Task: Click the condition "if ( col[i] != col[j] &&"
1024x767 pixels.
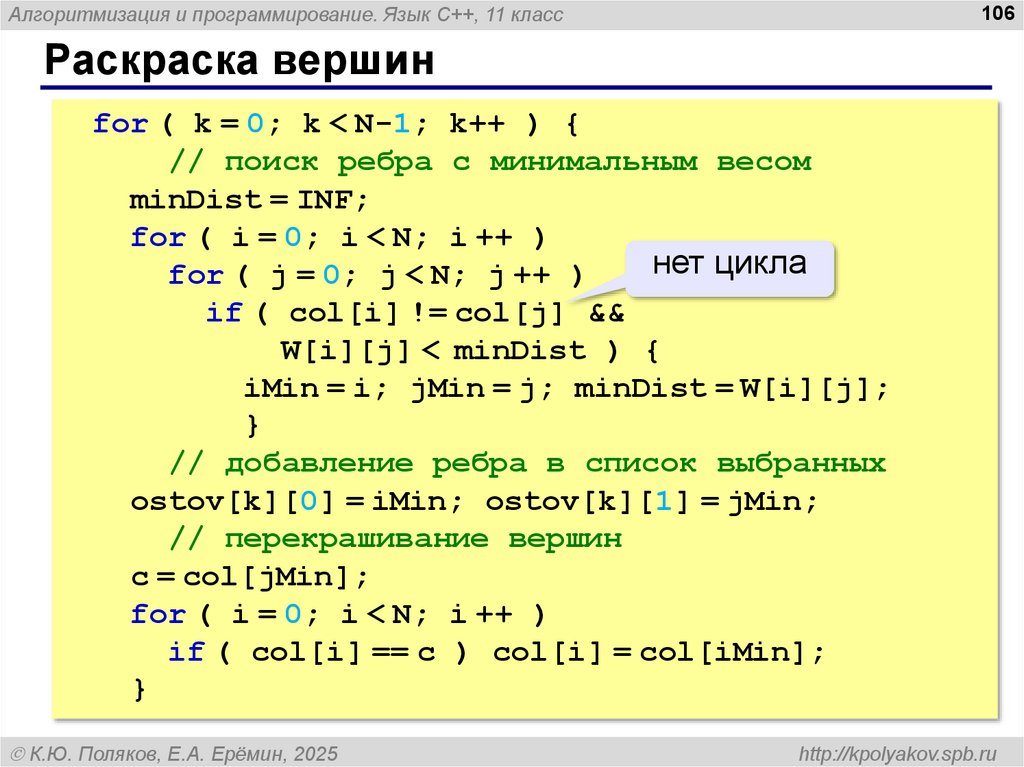Action: point(415,313)
